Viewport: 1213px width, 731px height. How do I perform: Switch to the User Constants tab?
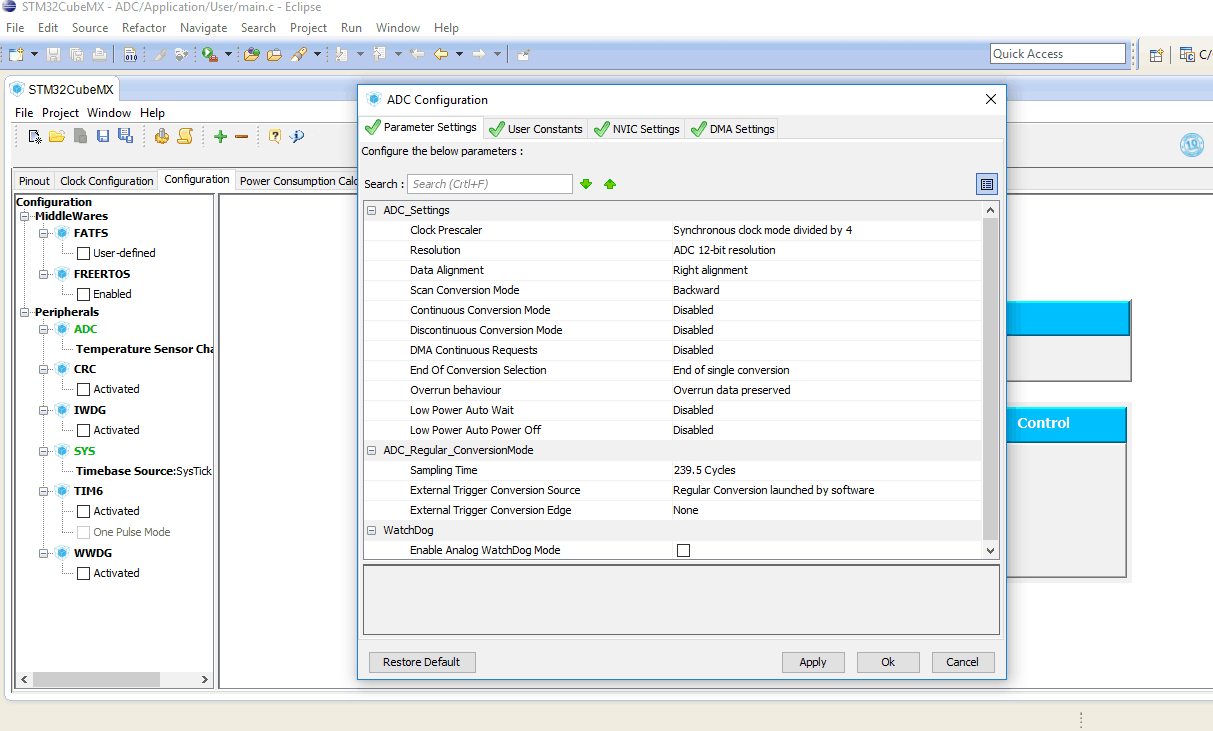click(536, 129)
